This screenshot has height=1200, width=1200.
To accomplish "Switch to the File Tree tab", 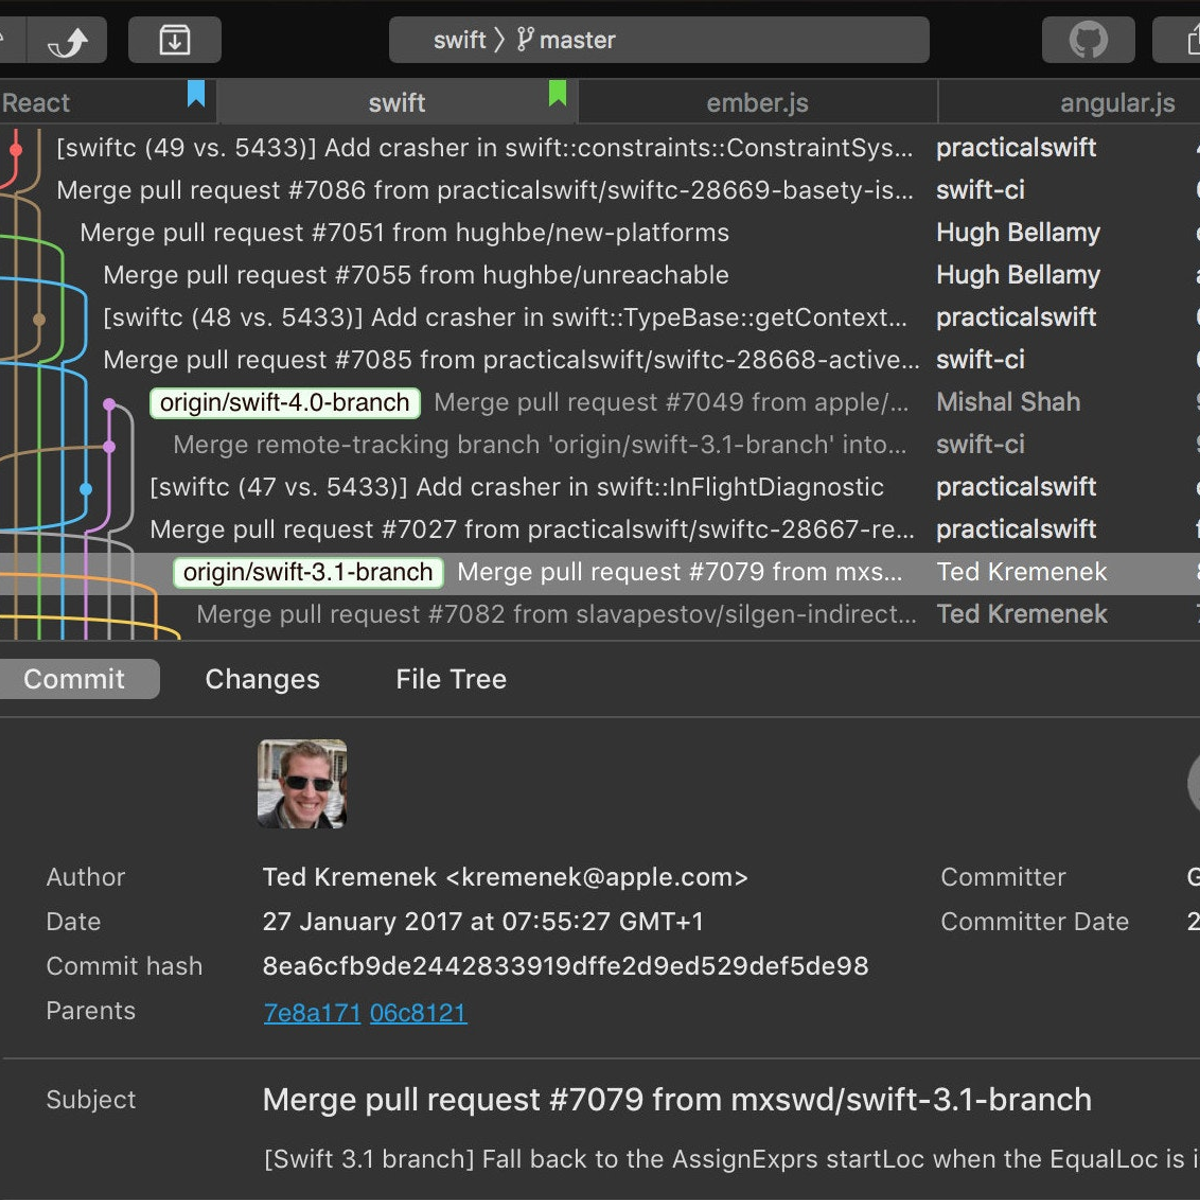I will coord(450,679).
